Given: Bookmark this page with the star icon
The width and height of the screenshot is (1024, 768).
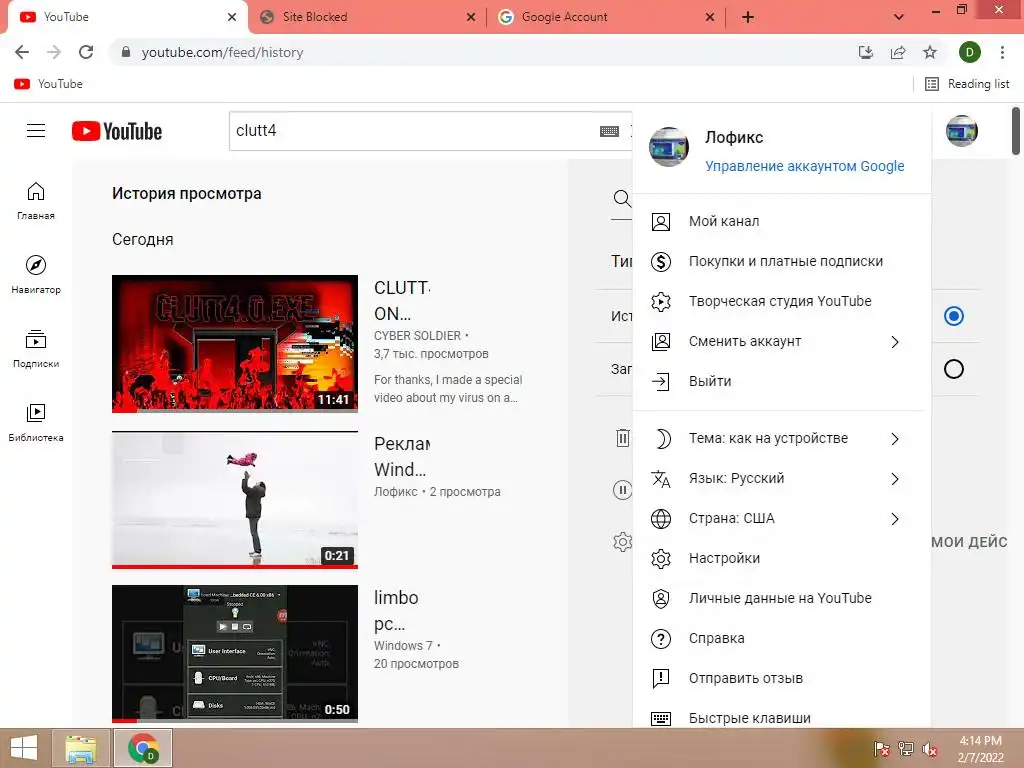Looking at the screenshot, I should point(930,52).
